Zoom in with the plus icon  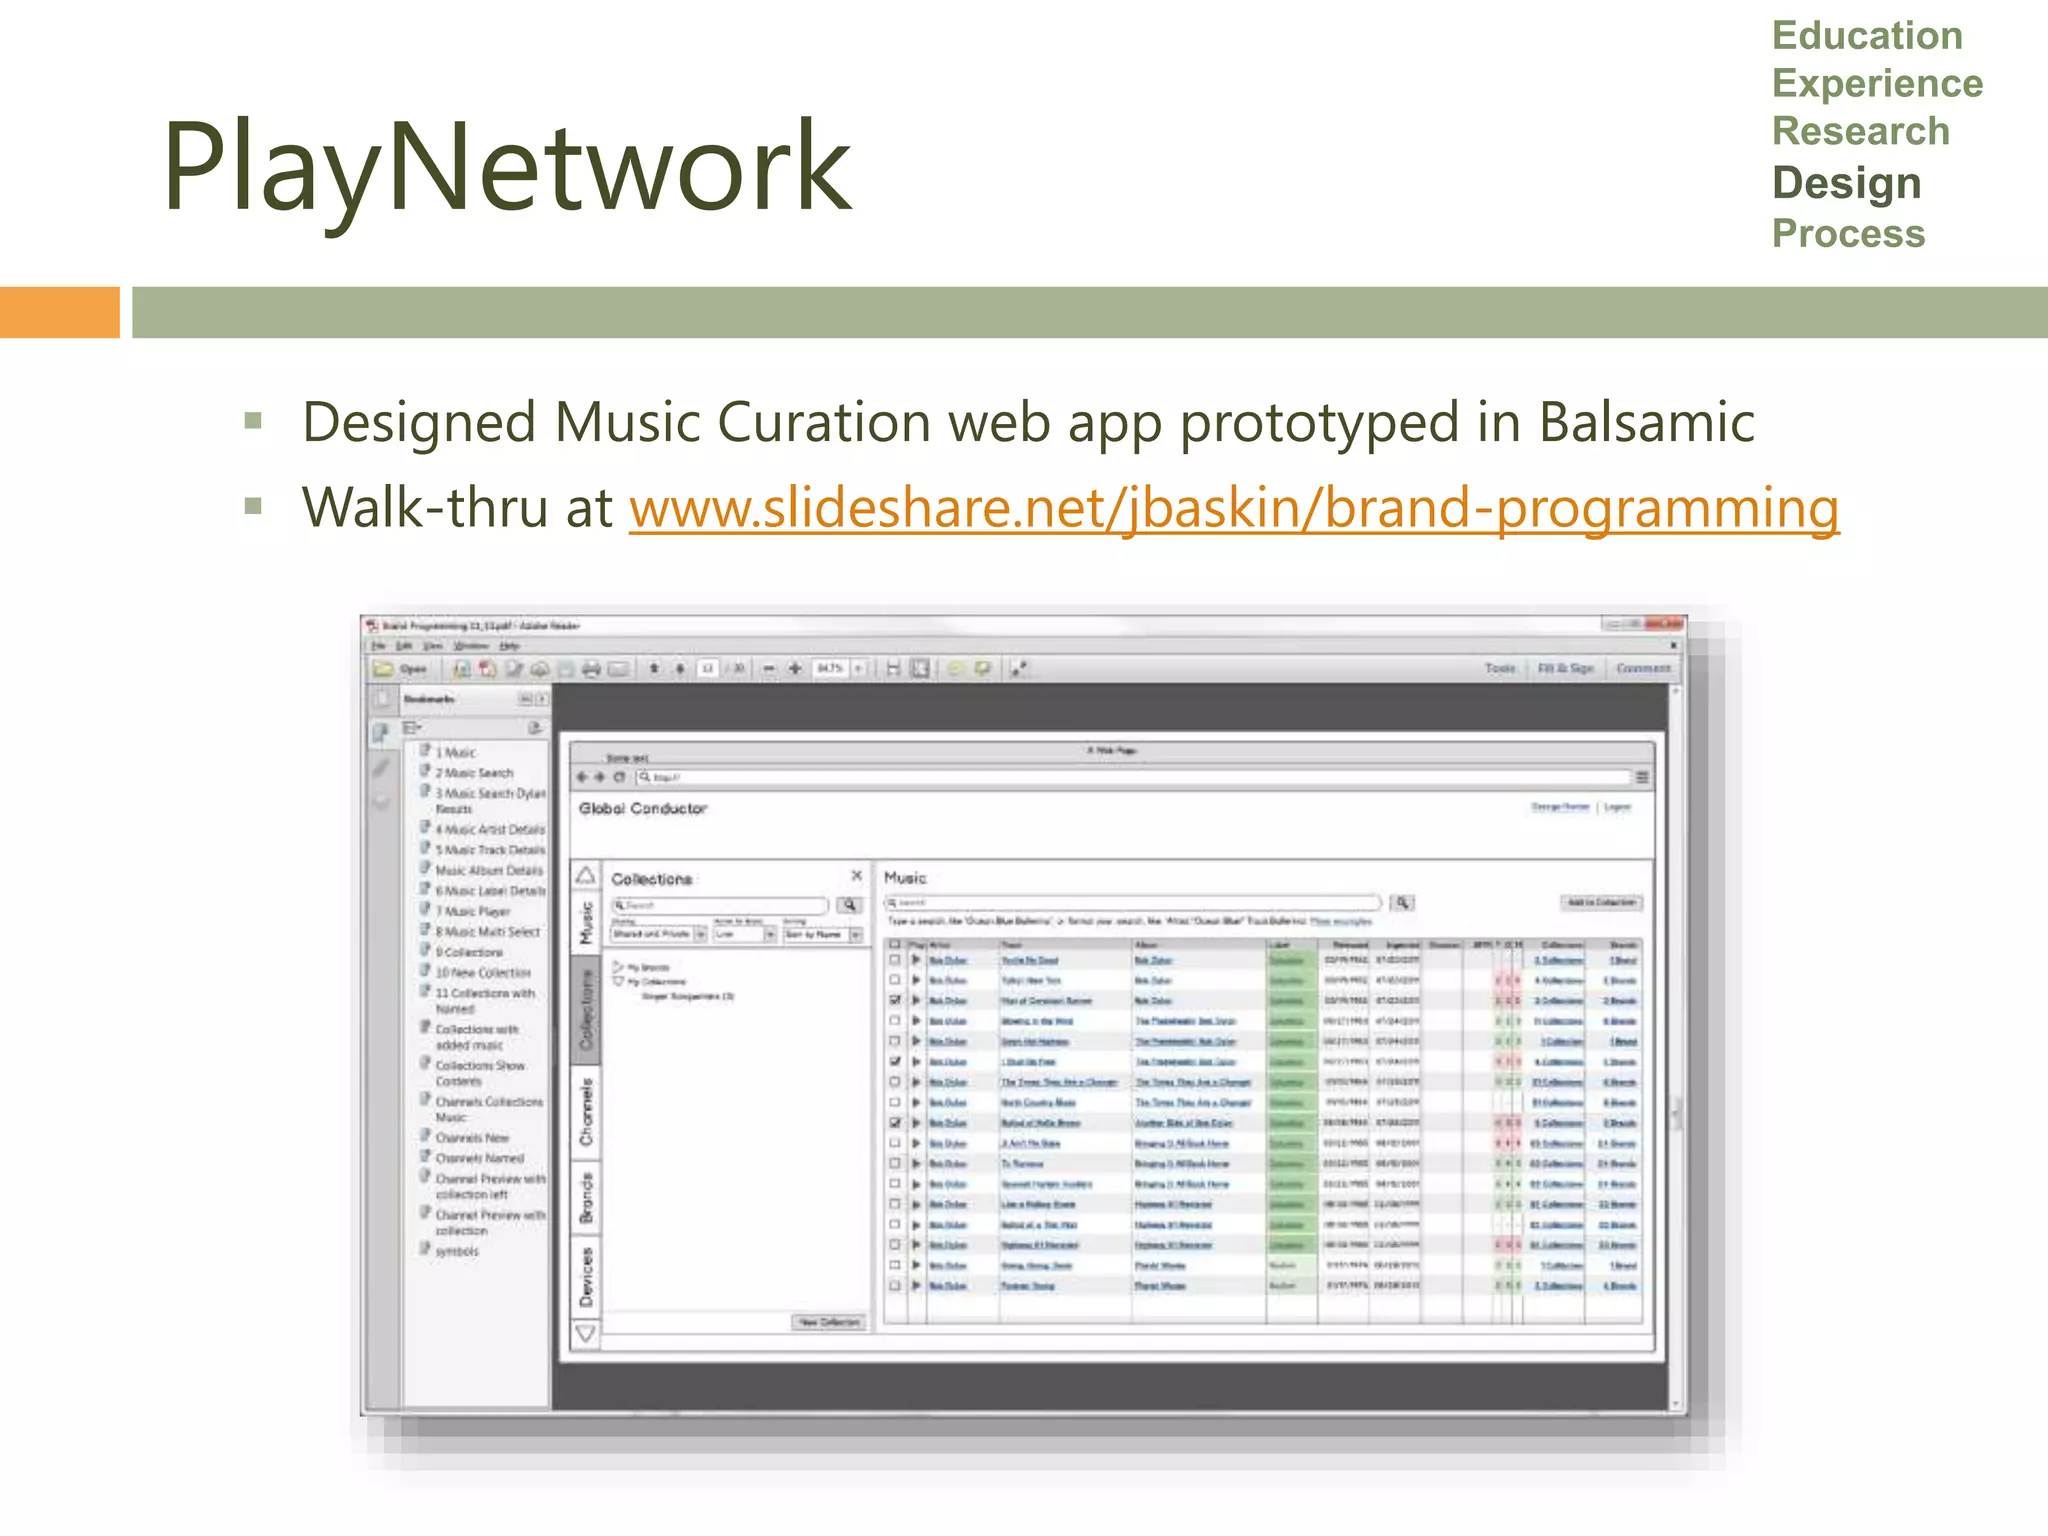point(796,668)
